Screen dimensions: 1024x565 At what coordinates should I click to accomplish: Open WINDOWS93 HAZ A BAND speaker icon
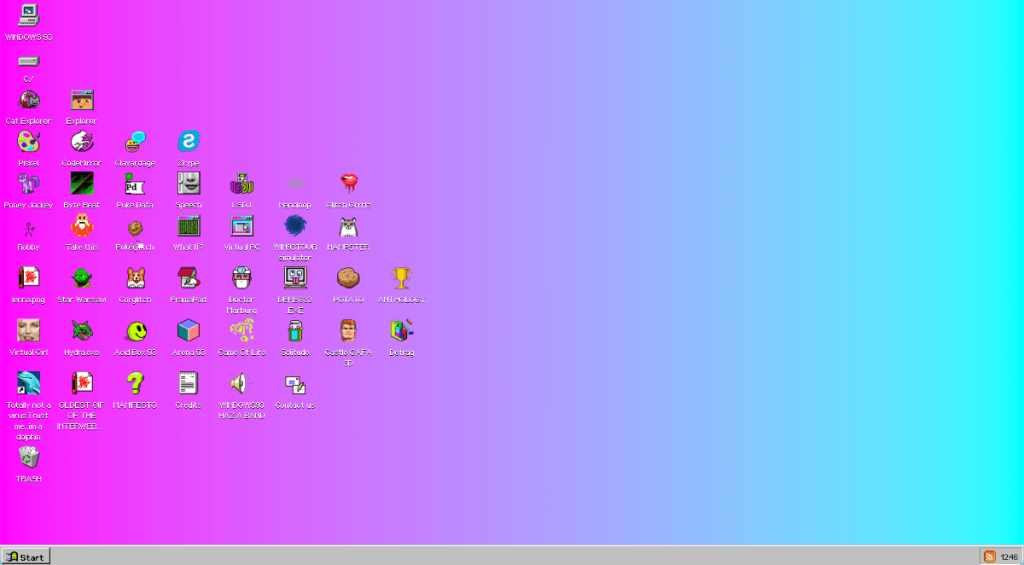coord(242,383)
